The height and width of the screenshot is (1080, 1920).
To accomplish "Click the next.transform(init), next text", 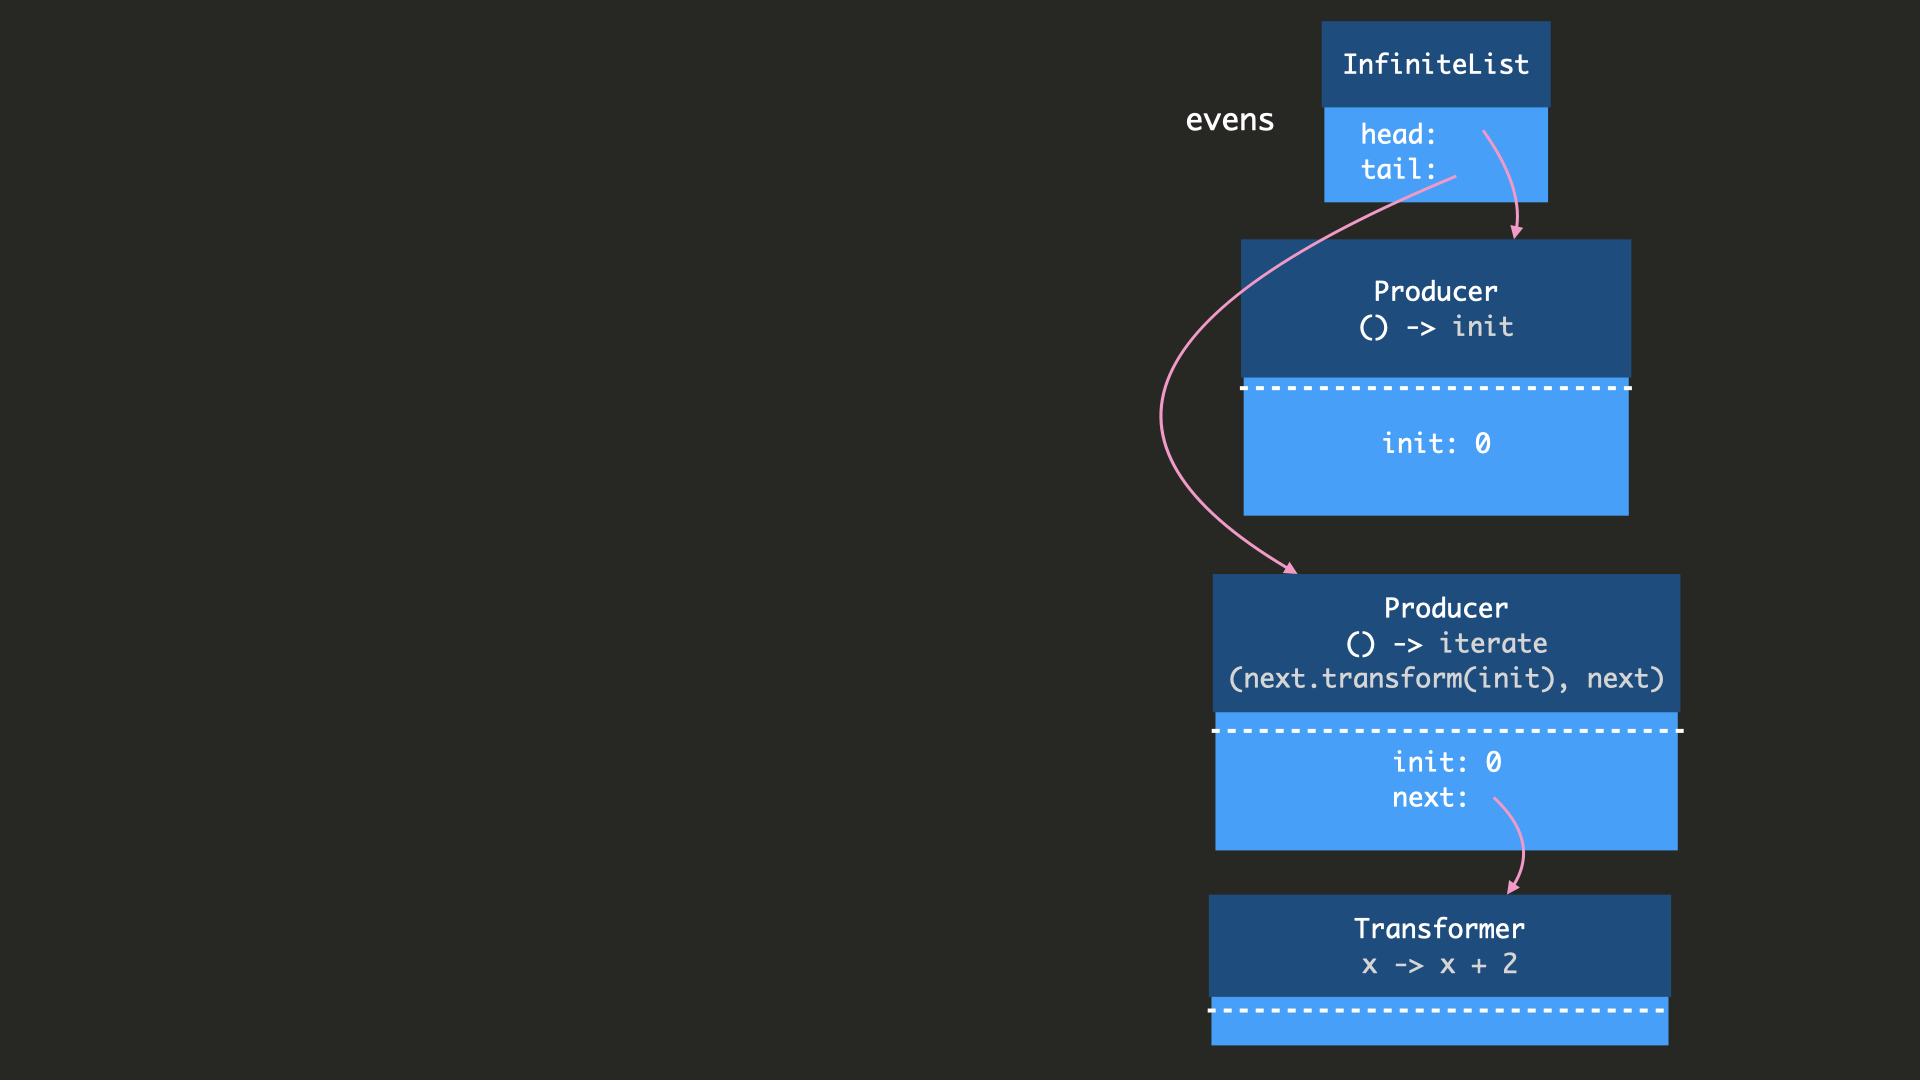I will point(1446,678).
